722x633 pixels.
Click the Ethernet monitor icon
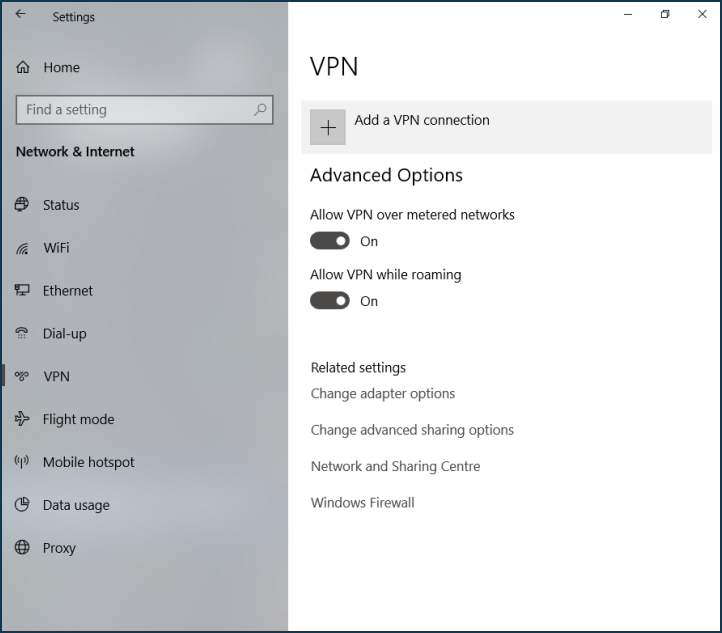22,291
